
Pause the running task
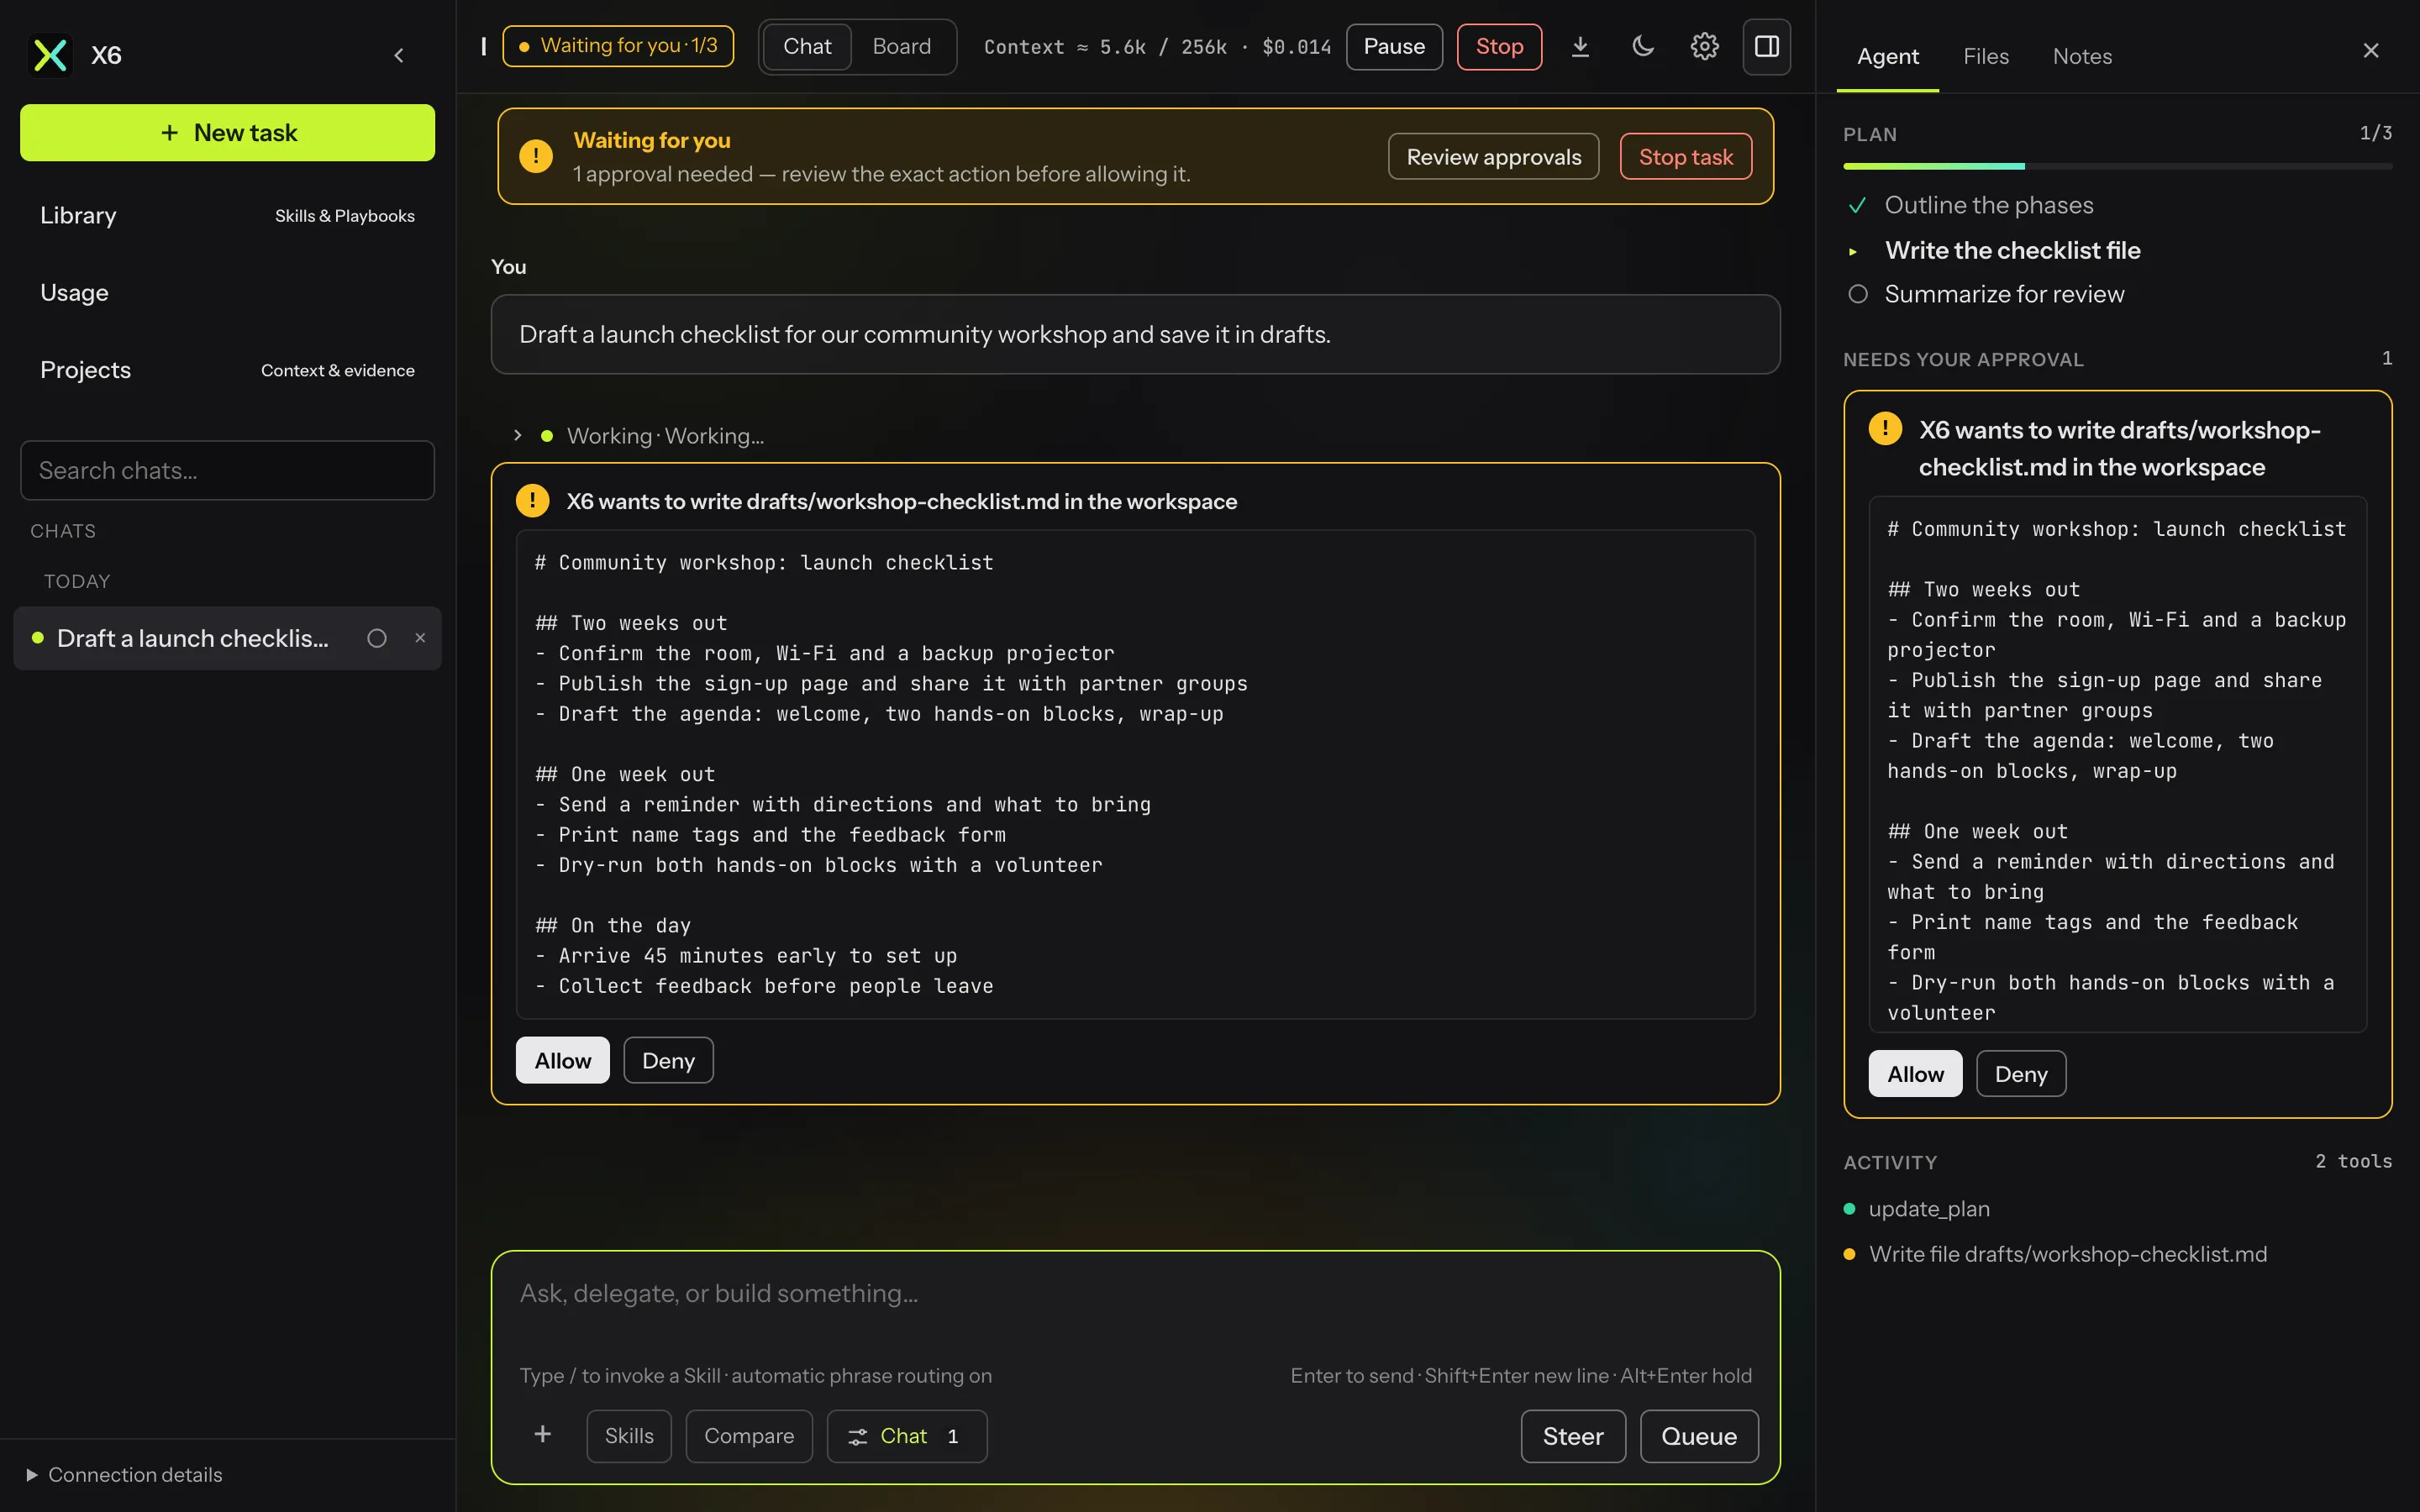click(x=1394, y=47)
